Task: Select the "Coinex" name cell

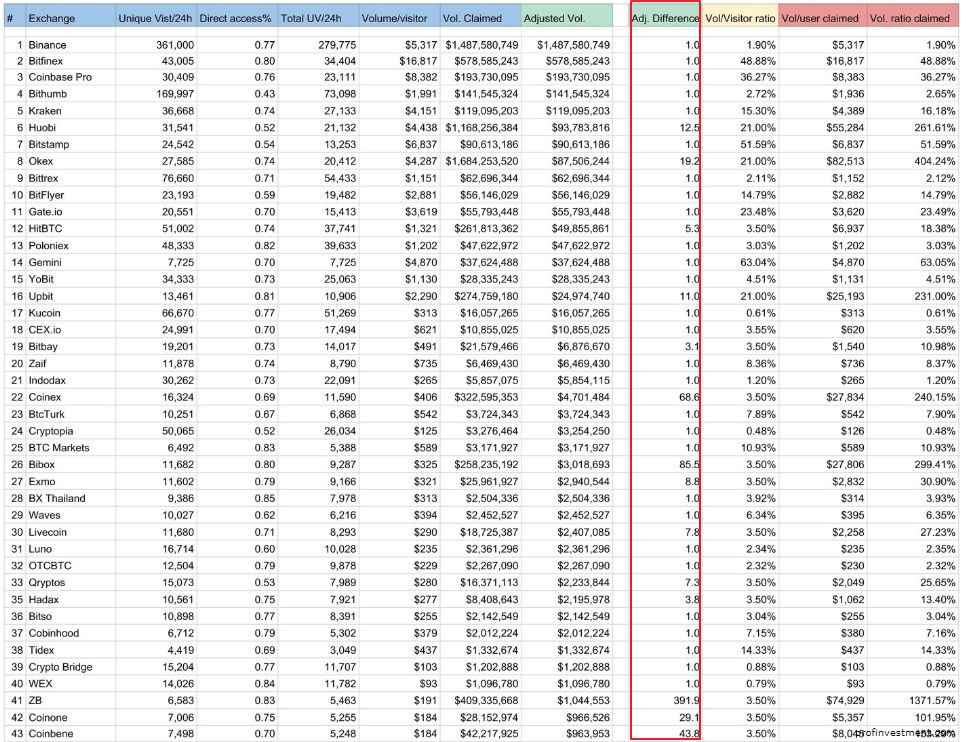Action: pos(45,397)
